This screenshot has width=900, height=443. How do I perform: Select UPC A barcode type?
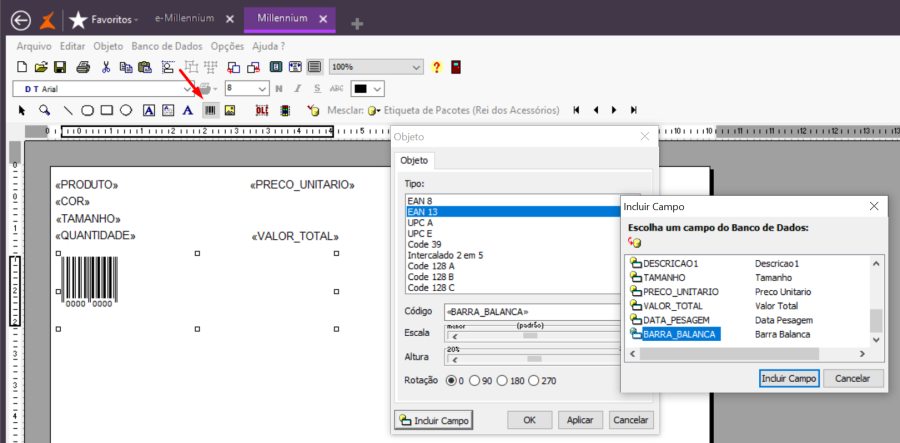point(420,222)
